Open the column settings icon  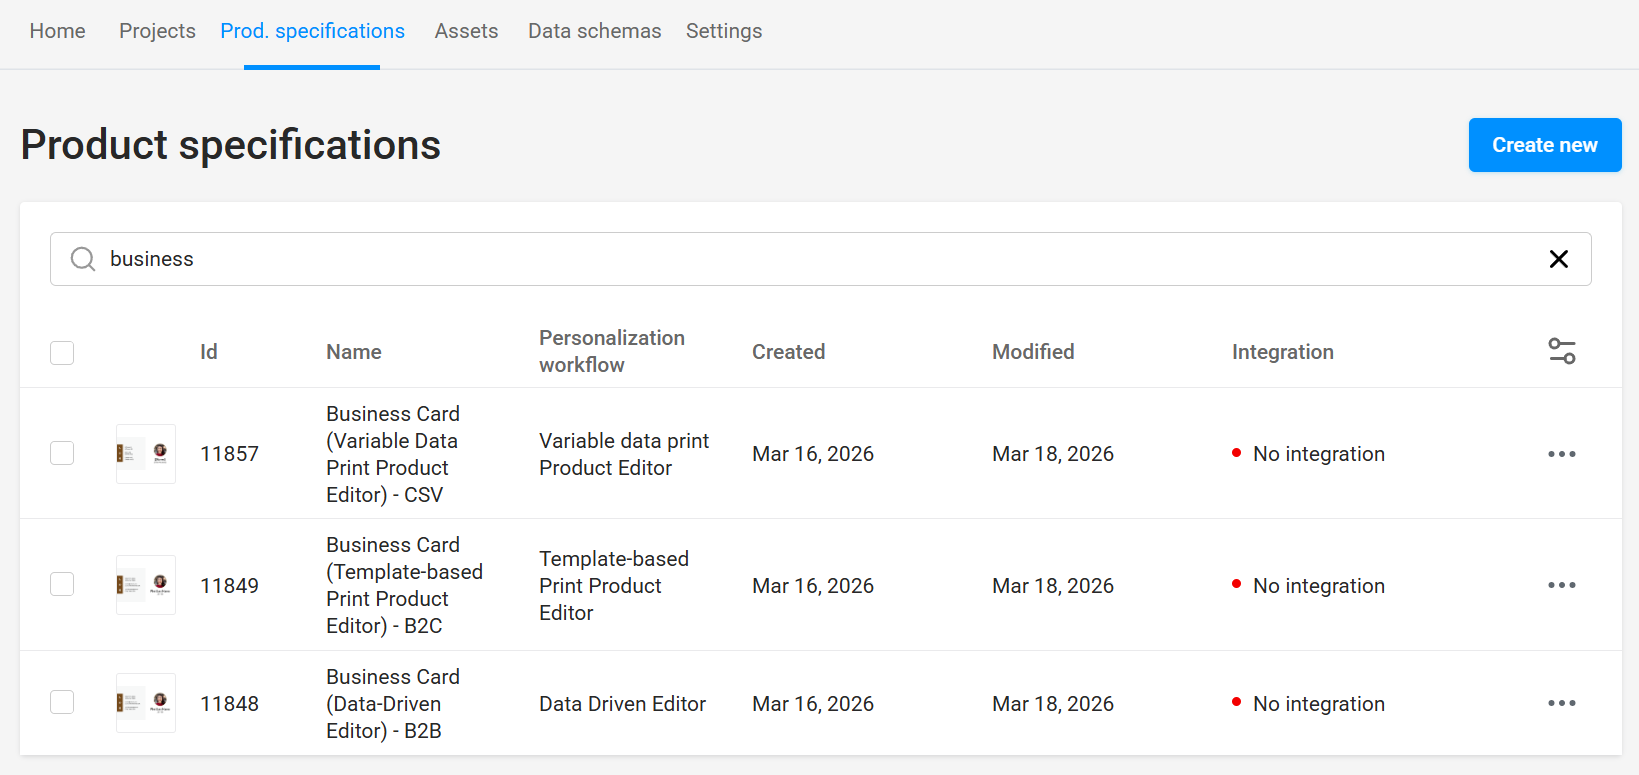click(1561, 351)
